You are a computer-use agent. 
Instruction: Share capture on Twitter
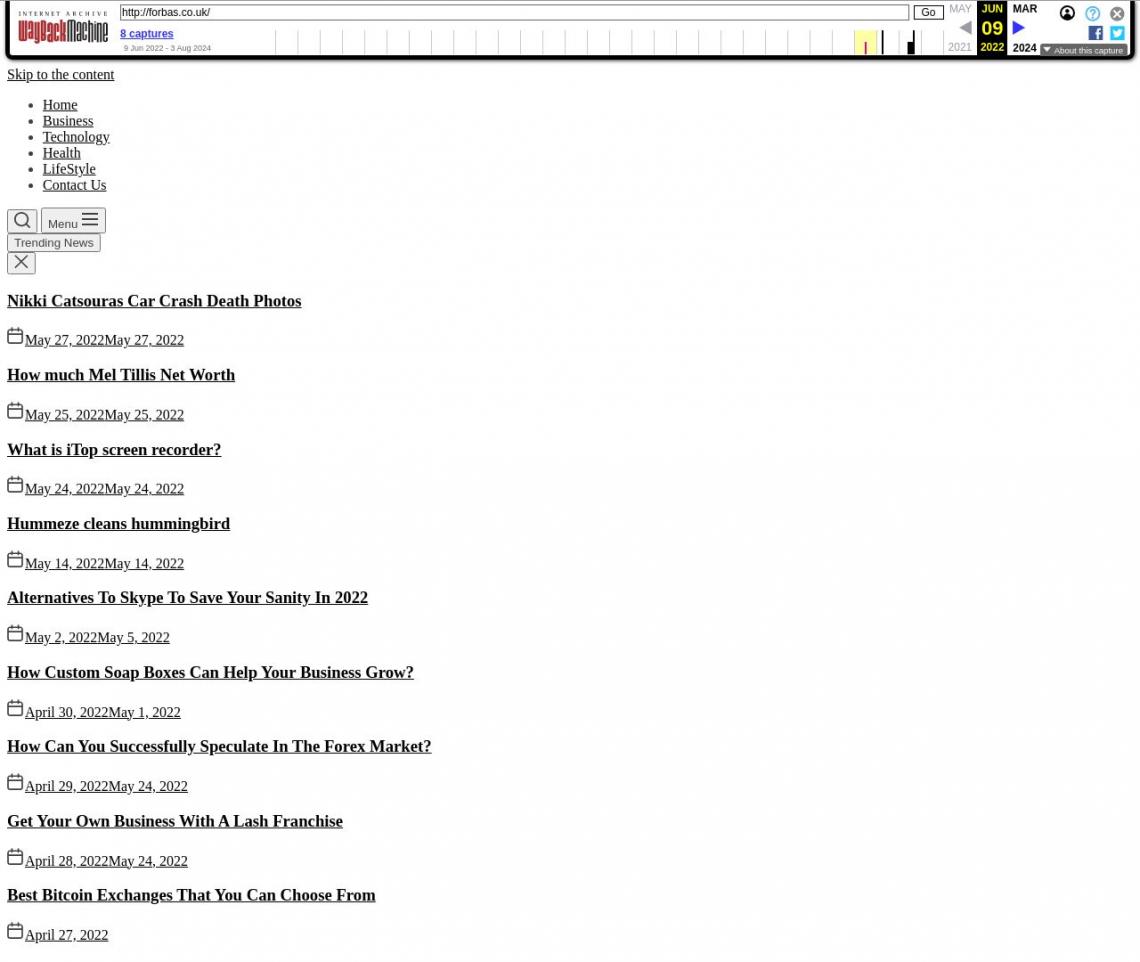pos(1117,33)
